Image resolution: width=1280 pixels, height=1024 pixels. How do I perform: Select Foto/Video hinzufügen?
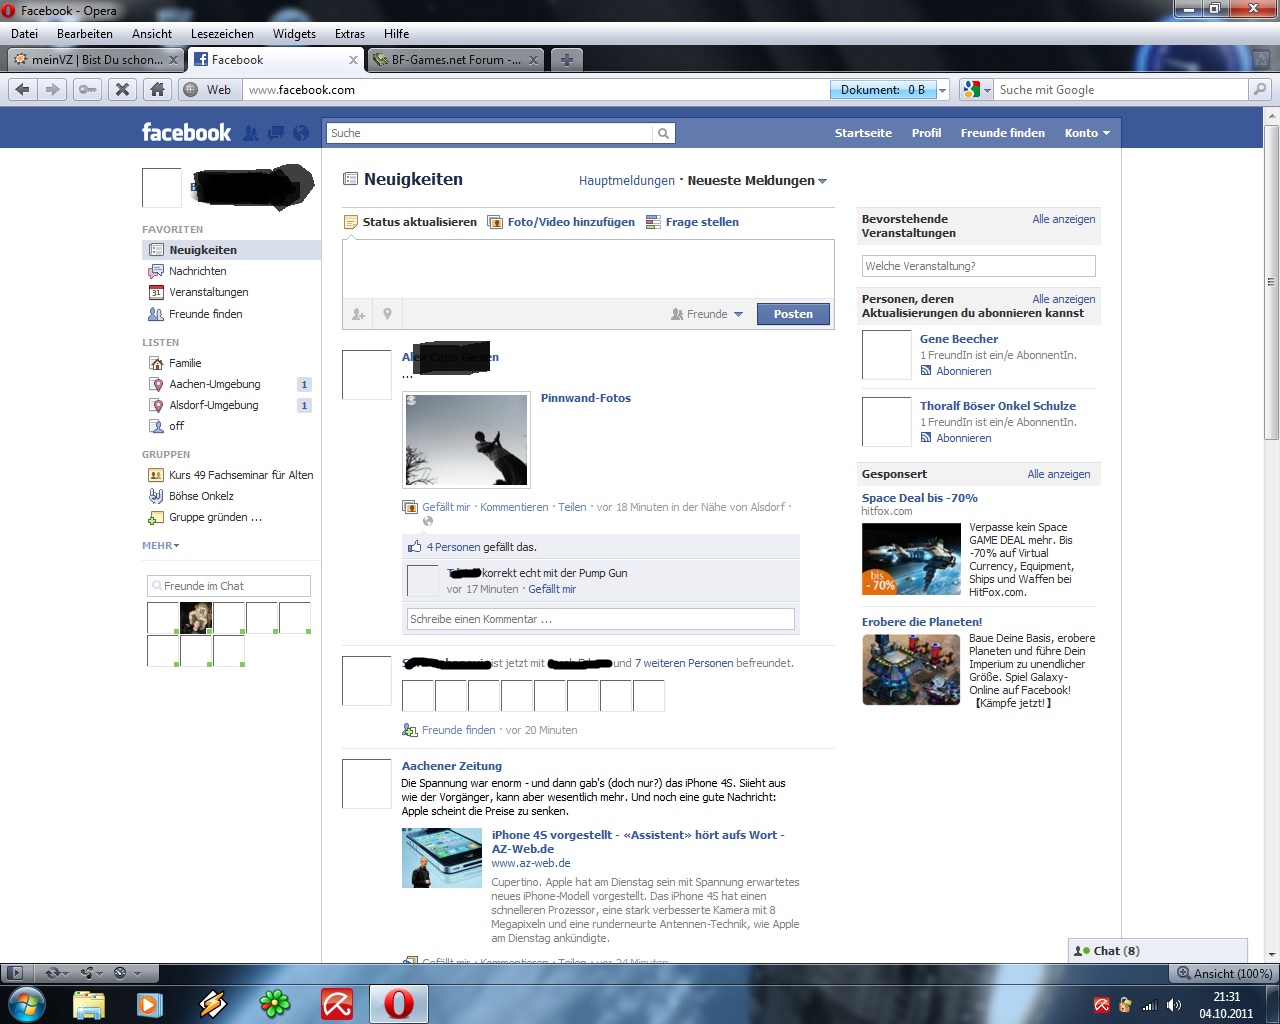coord(561,222)
